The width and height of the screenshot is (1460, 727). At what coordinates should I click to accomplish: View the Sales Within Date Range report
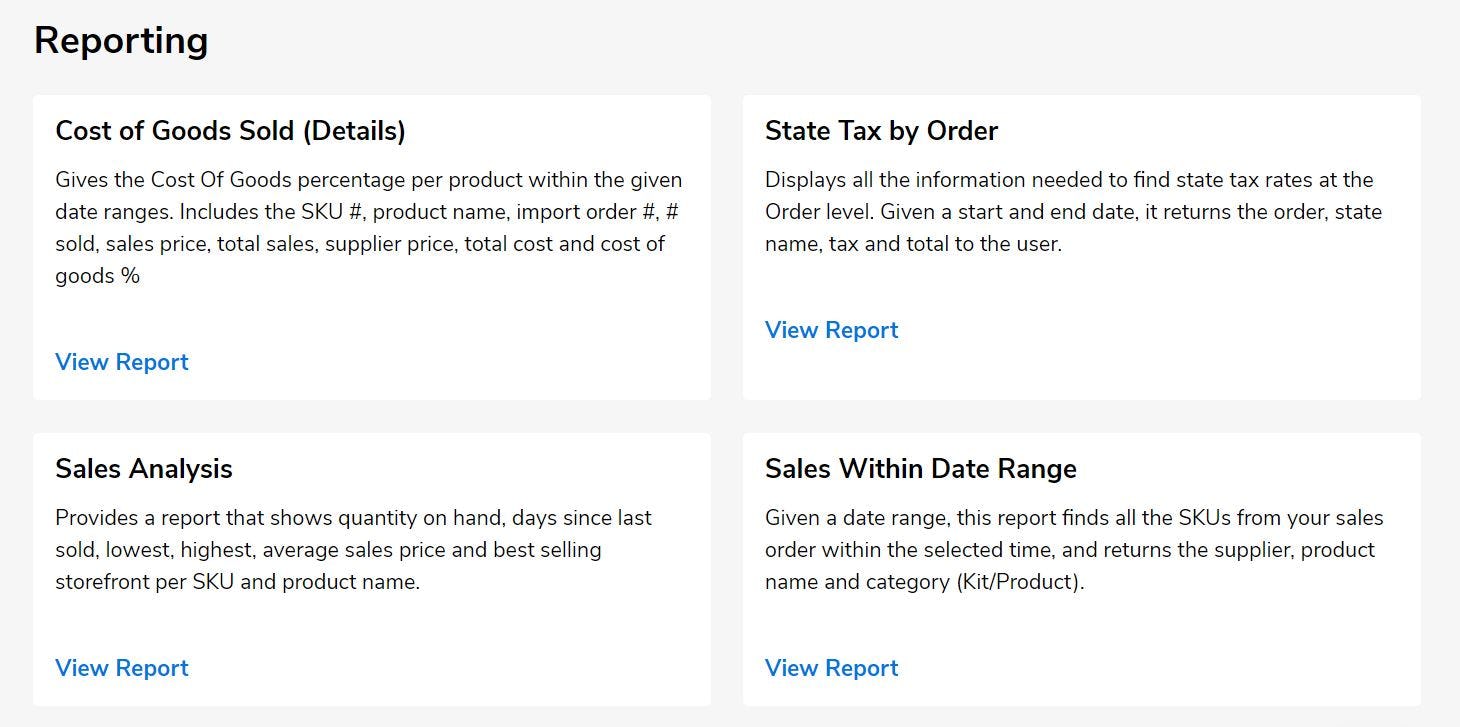pyautogui.click(x=831, y=668)
